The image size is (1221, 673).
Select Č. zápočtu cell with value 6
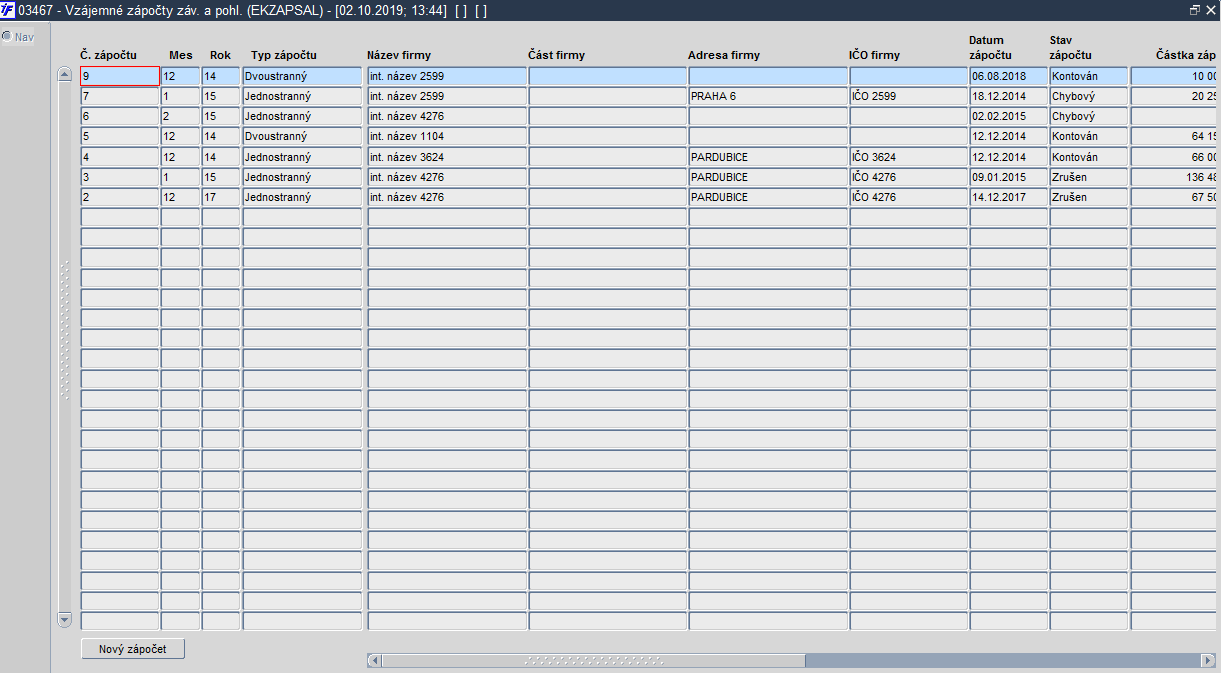click(120, 116)
